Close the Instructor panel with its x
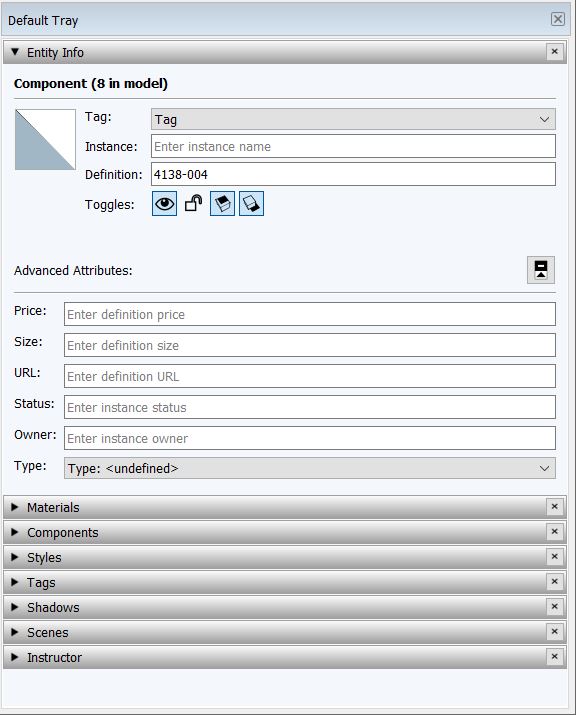This screenshot has height=715, width=576. coord(555,657)
